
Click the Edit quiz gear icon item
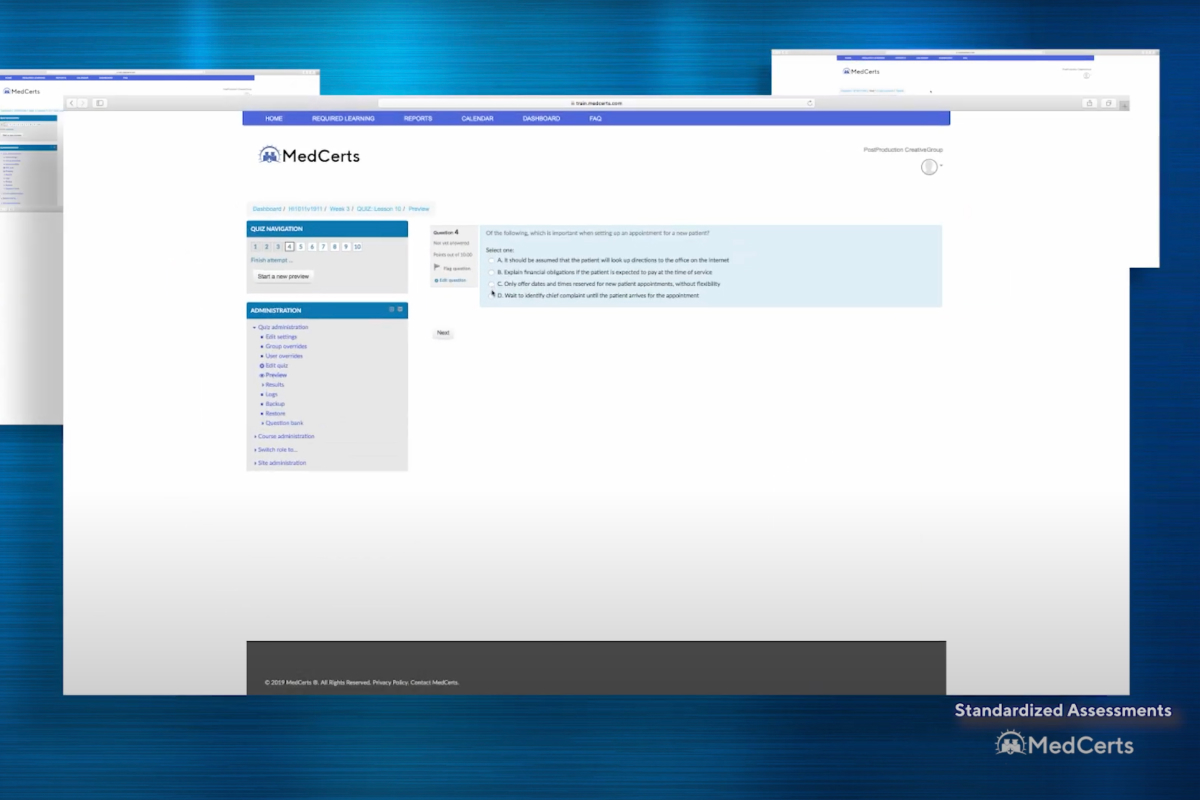click(x=275, y=366)
